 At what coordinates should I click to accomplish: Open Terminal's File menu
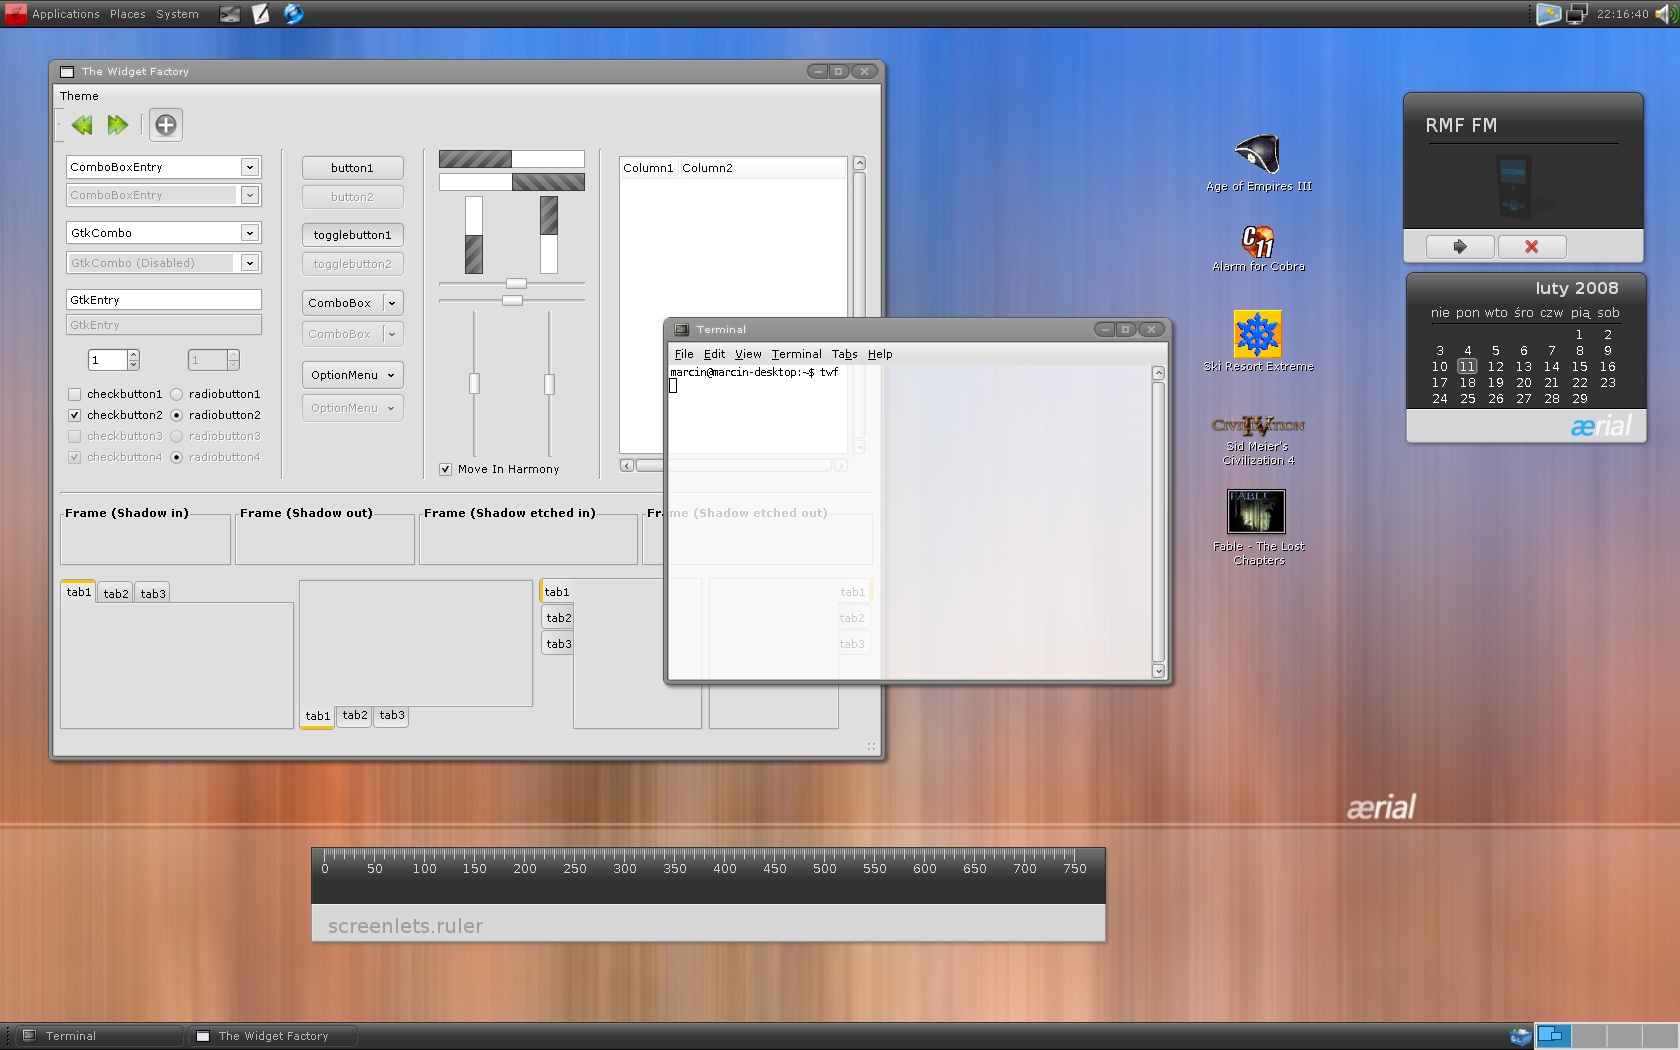684,354
